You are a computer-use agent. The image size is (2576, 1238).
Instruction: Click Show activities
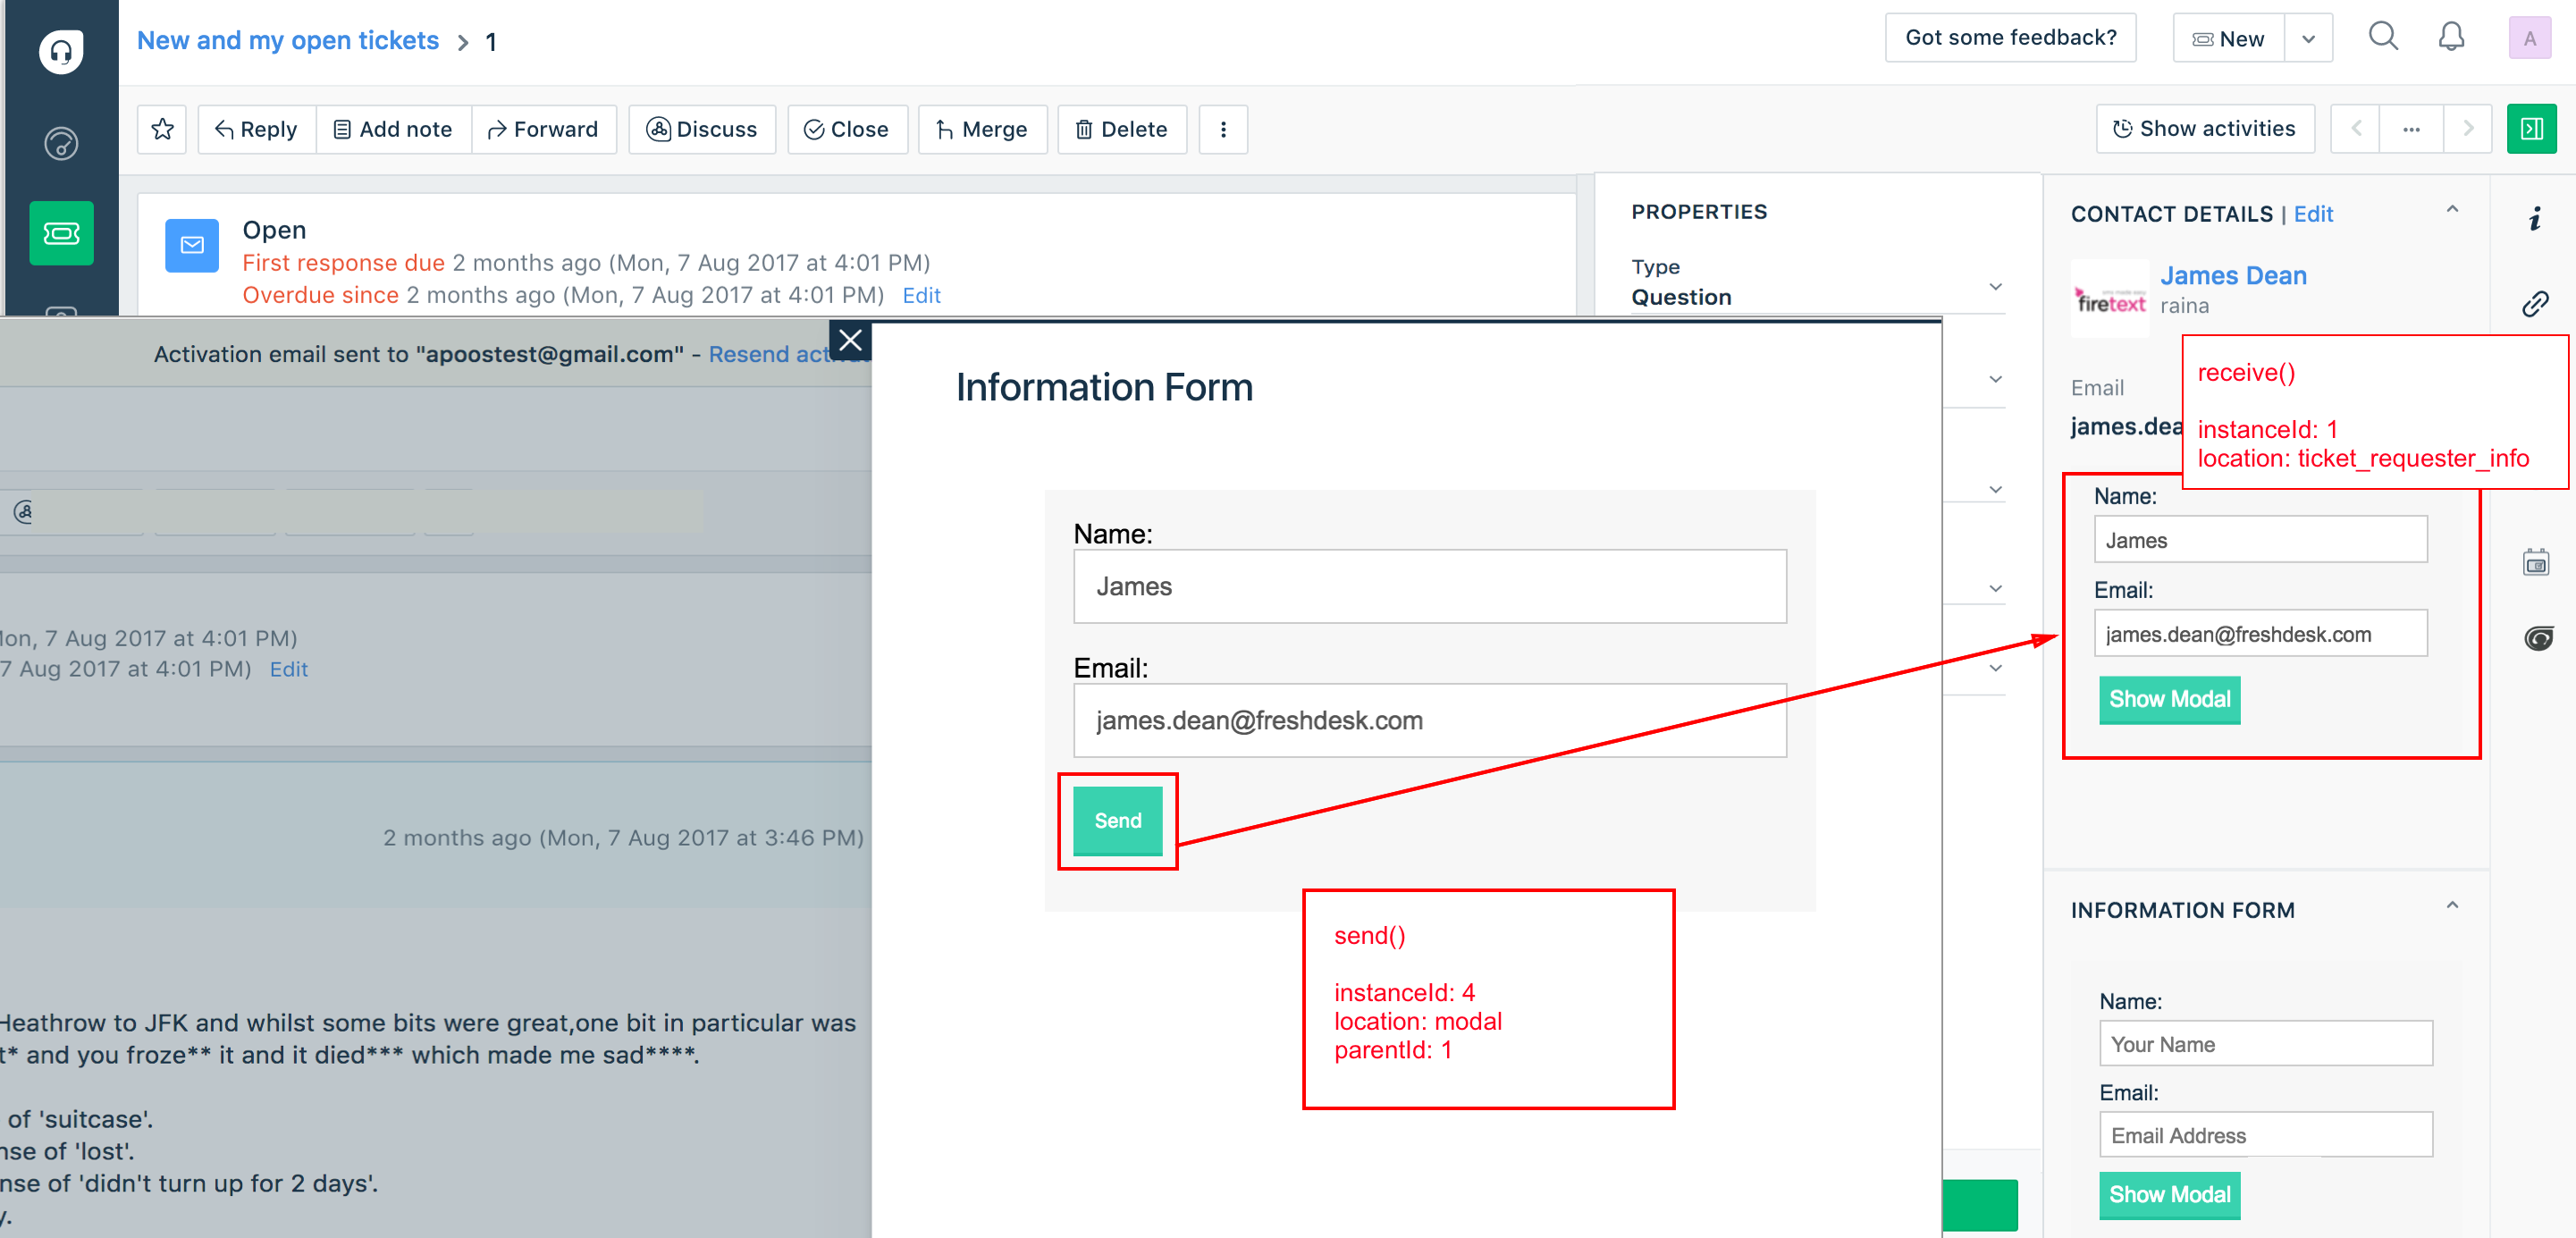coord(2205,128)
